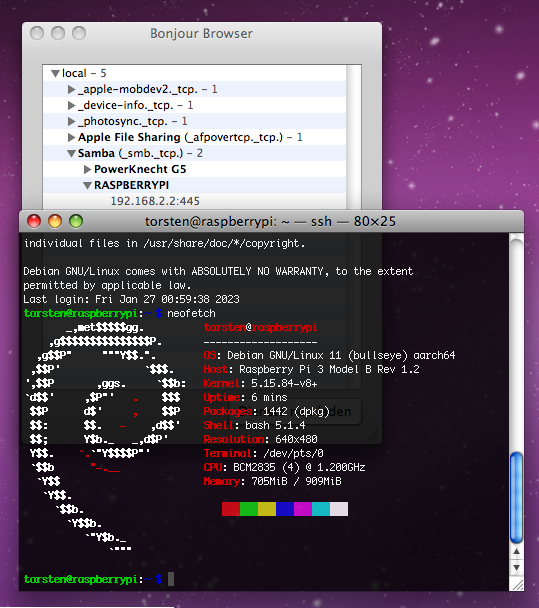Click the CPU: BCM2835 line
Image resolution: width=539 pixels, height=608 pixels.
pos(285,467)
